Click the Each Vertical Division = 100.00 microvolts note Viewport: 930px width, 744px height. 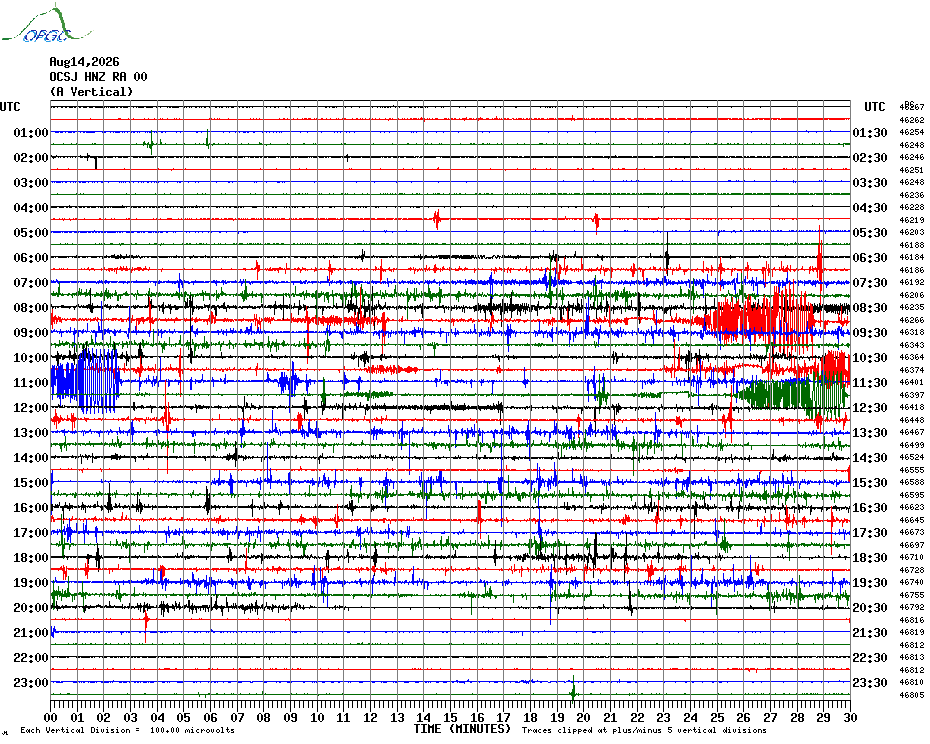tap(128, 730)
